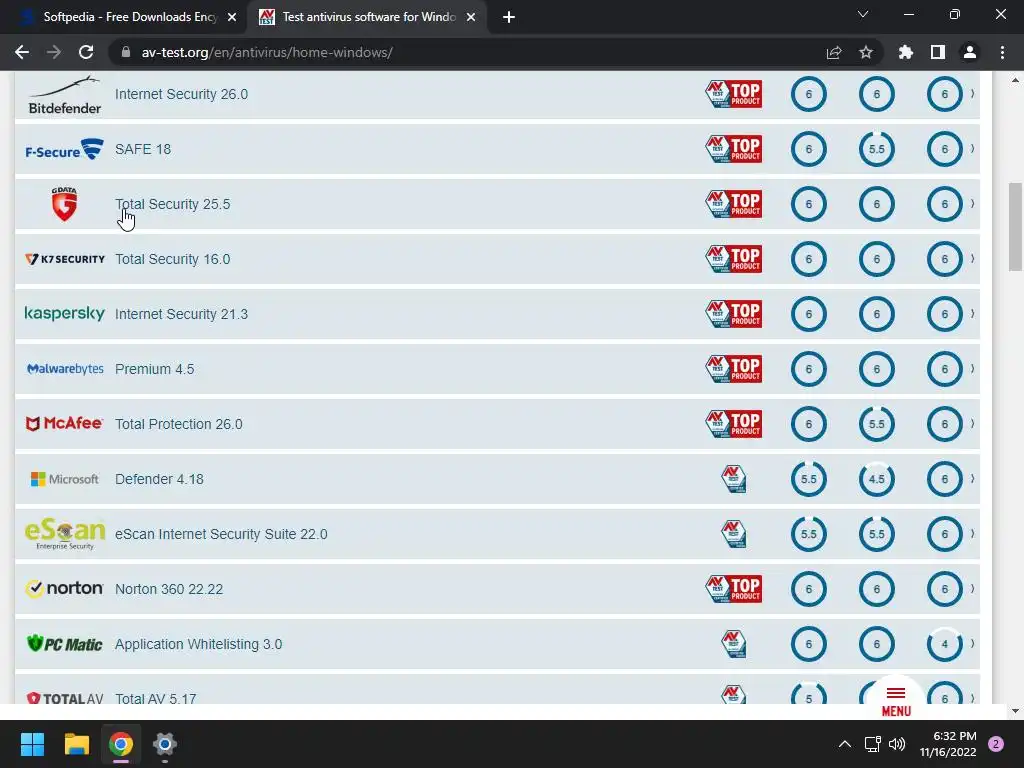Open the notification count badge
The width and height of the screenshot is (1024, 768).
(996, 744)
